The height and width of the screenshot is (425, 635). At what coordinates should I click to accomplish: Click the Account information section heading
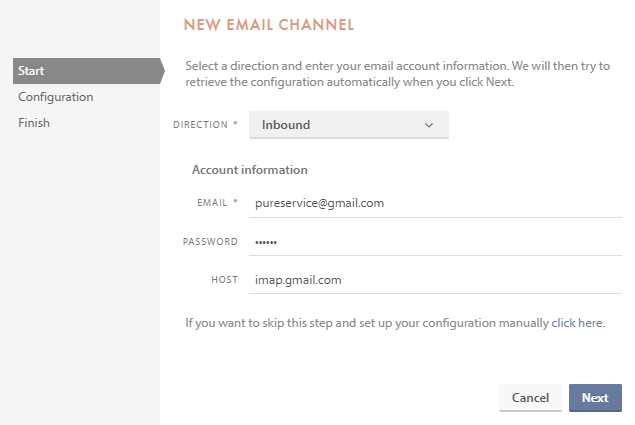[250, 170]
